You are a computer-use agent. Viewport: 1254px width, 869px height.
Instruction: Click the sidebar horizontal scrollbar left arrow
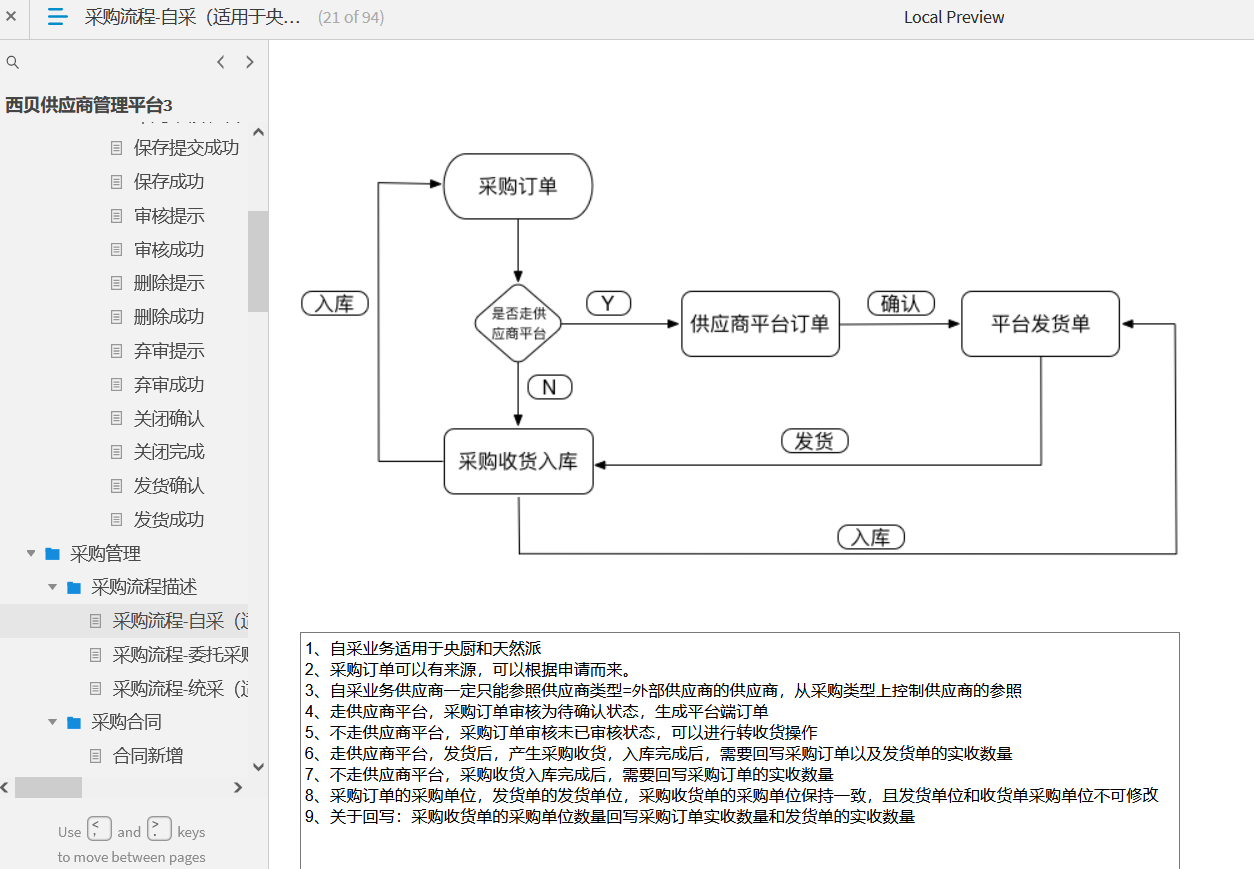point(6,788)
